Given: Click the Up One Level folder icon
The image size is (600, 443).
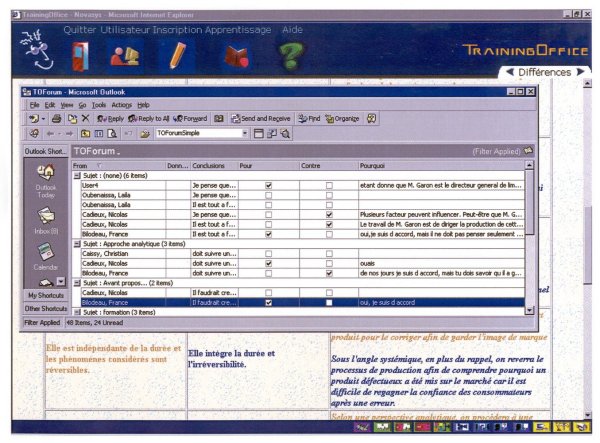Looking at the screenshot, I should pyautogui.click(x=85, y=134).
